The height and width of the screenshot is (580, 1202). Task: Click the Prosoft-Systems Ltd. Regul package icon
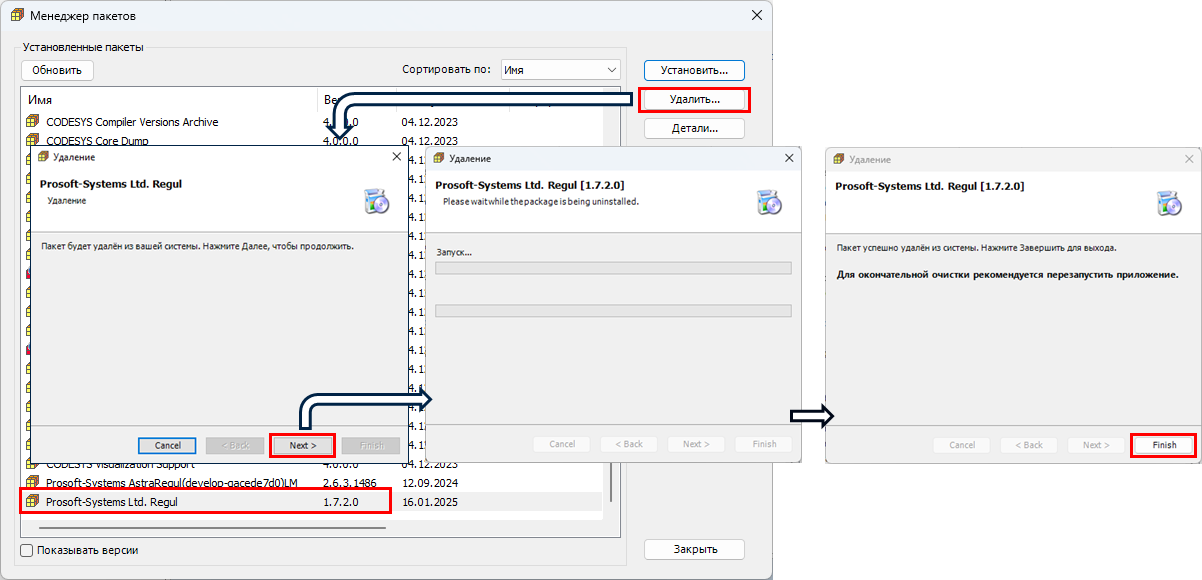click(32, 501)
